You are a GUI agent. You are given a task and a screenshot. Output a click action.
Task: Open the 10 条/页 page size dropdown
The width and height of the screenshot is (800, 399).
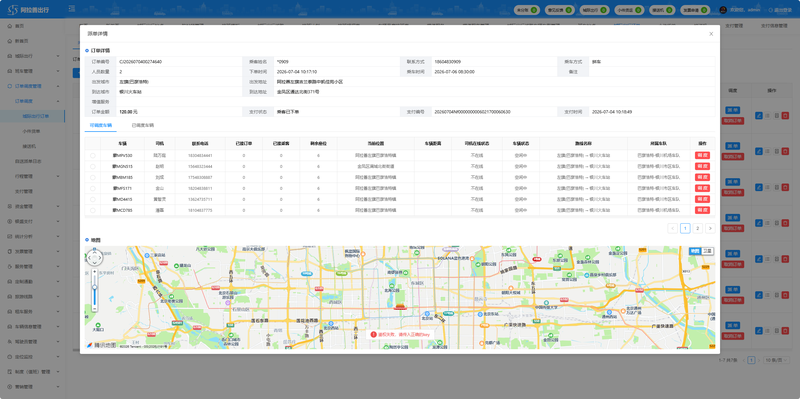[776, 360]
